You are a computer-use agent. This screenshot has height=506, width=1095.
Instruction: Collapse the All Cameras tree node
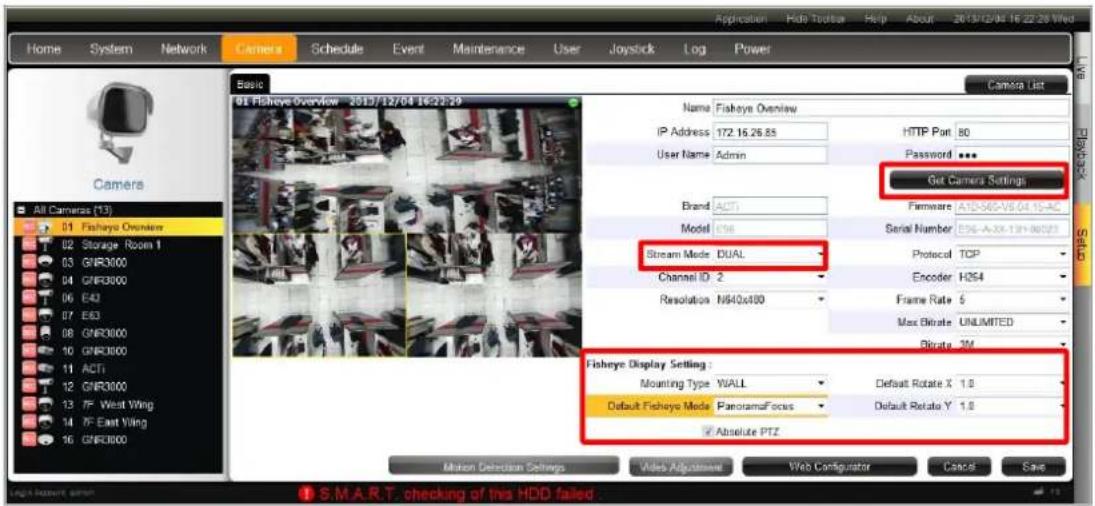pyautogui.click(x=21, y=210)
